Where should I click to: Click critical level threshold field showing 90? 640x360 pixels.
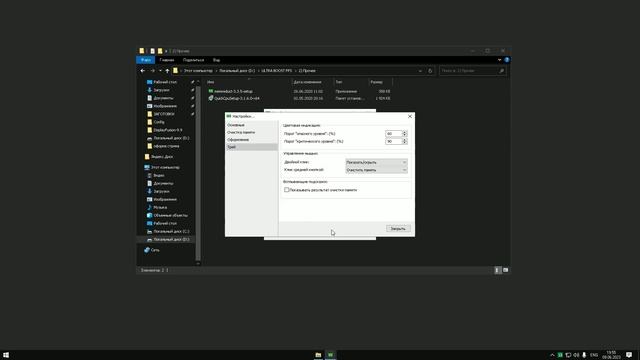(393, 141)
